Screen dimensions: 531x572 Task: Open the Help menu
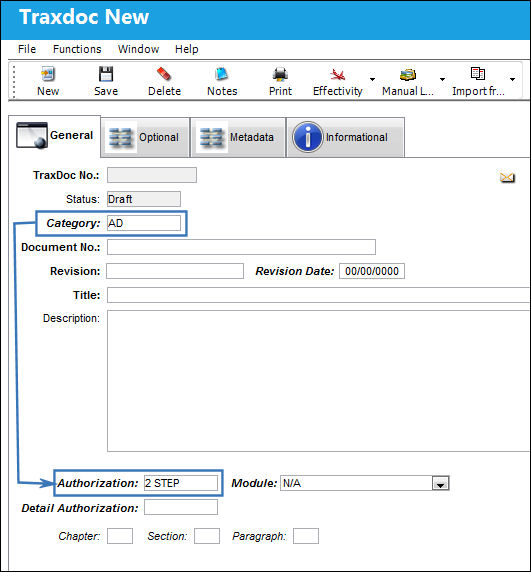pos(187,49)
